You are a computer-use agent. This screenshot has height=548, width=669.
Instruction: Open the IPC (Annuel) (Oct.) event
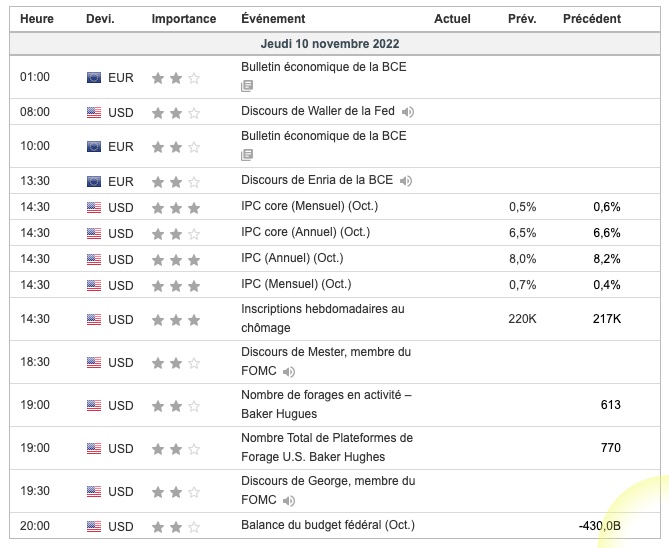tap(297, 258)
